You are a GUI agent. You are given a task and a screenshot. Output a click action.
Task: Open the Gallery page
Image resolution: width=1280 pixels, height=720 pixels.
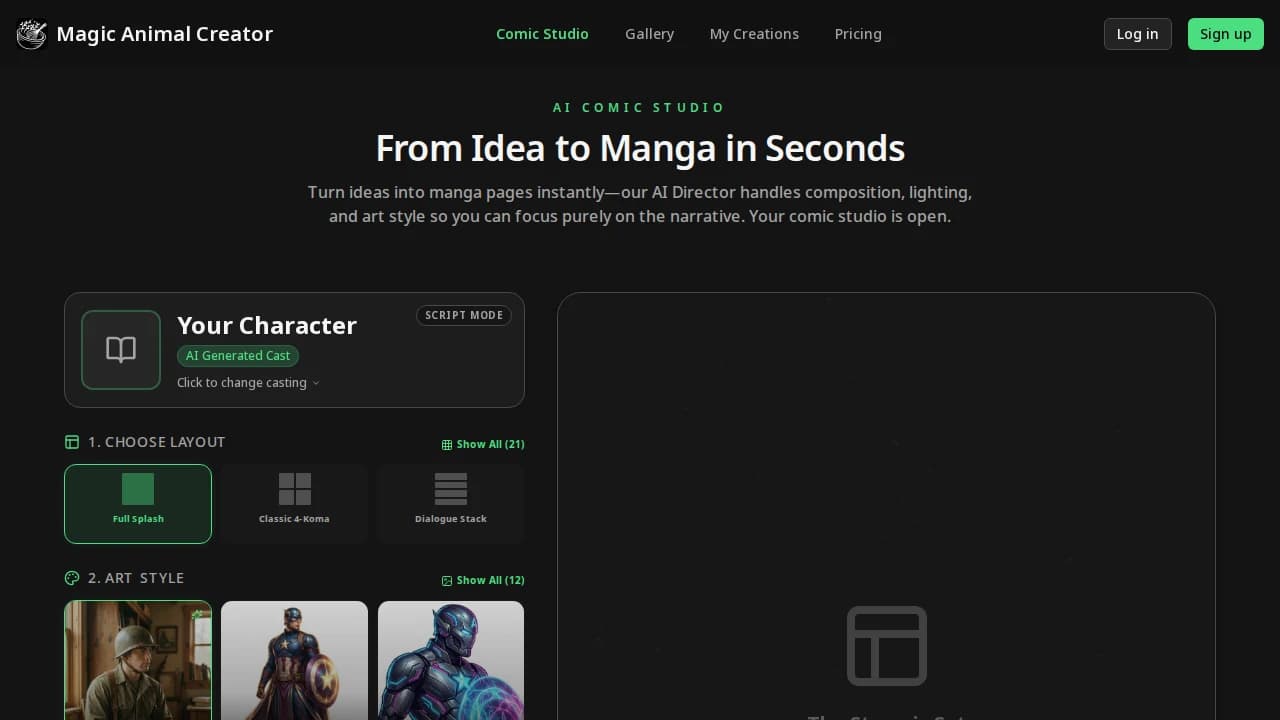tap(649, 33)
